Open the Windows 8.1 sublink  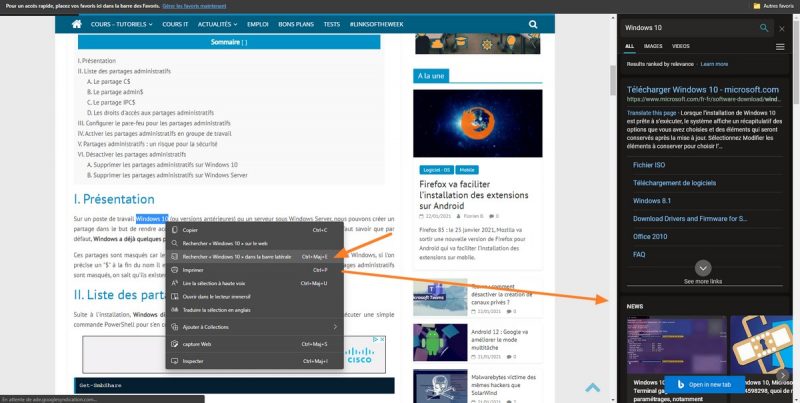click(x=652, y=200)
